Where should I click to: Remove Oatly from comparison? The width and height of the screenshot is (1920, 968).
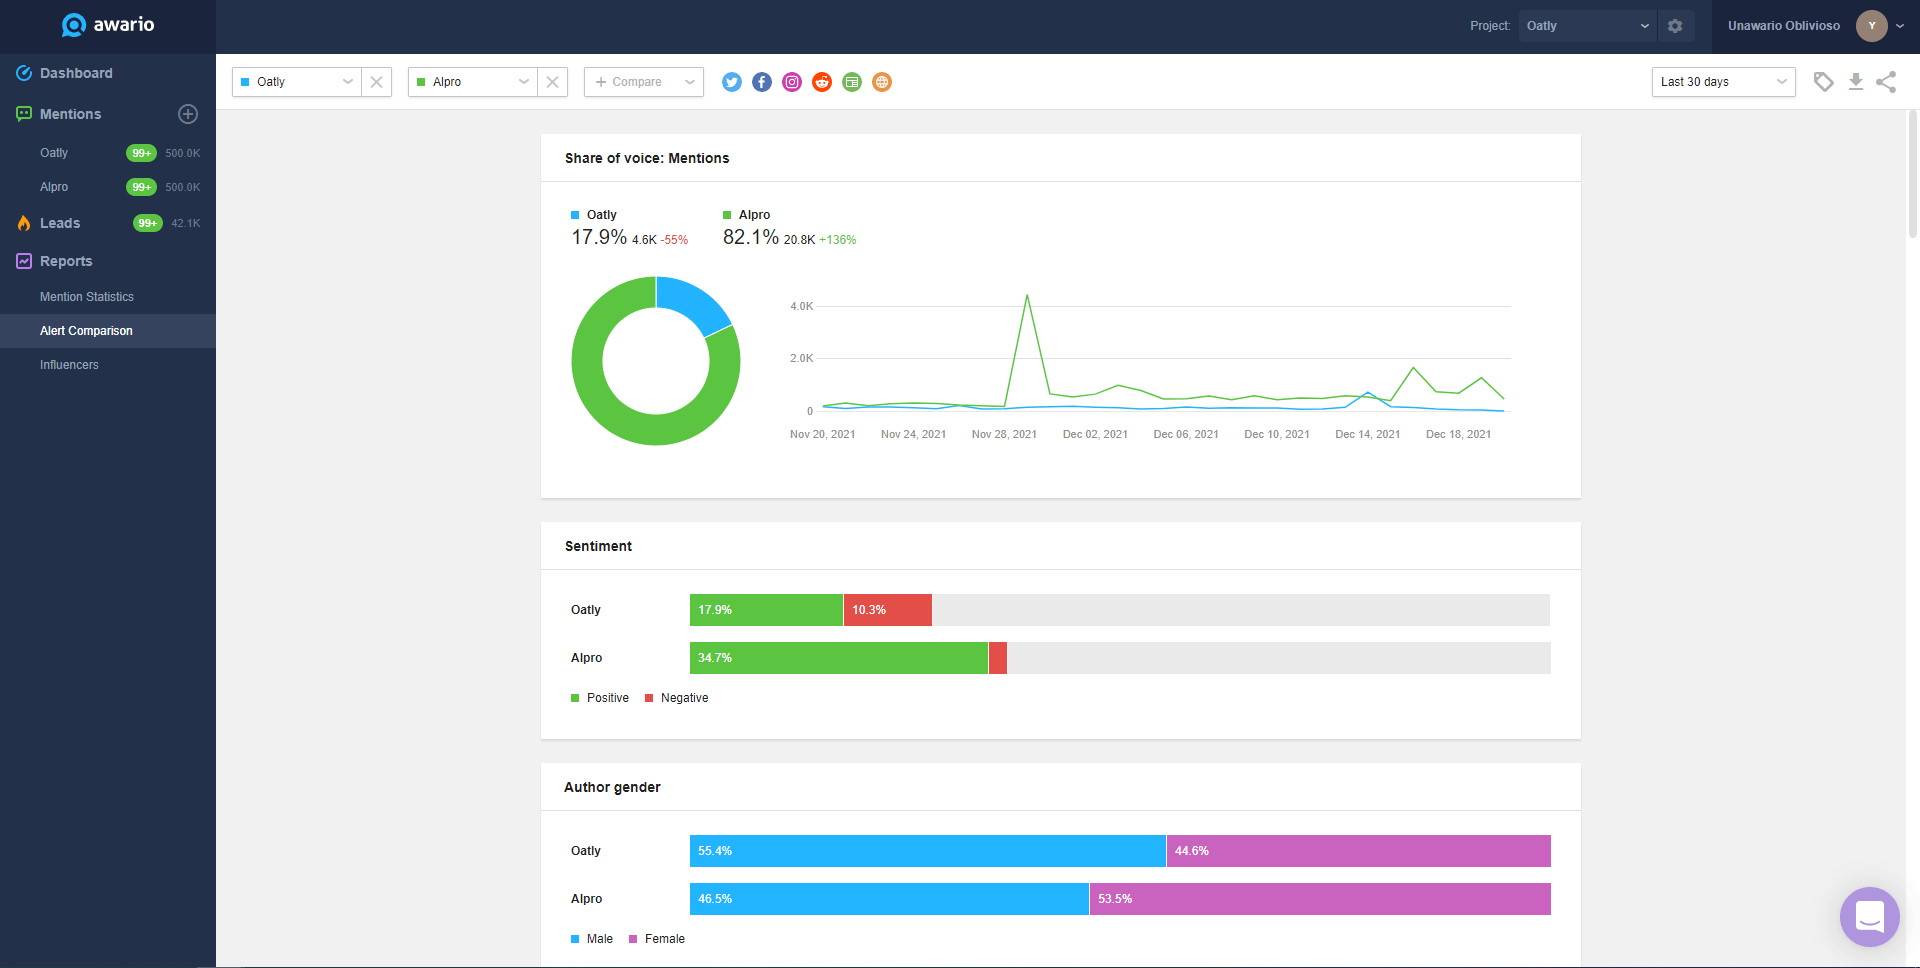pyautogui.click(x=376, y=82)
